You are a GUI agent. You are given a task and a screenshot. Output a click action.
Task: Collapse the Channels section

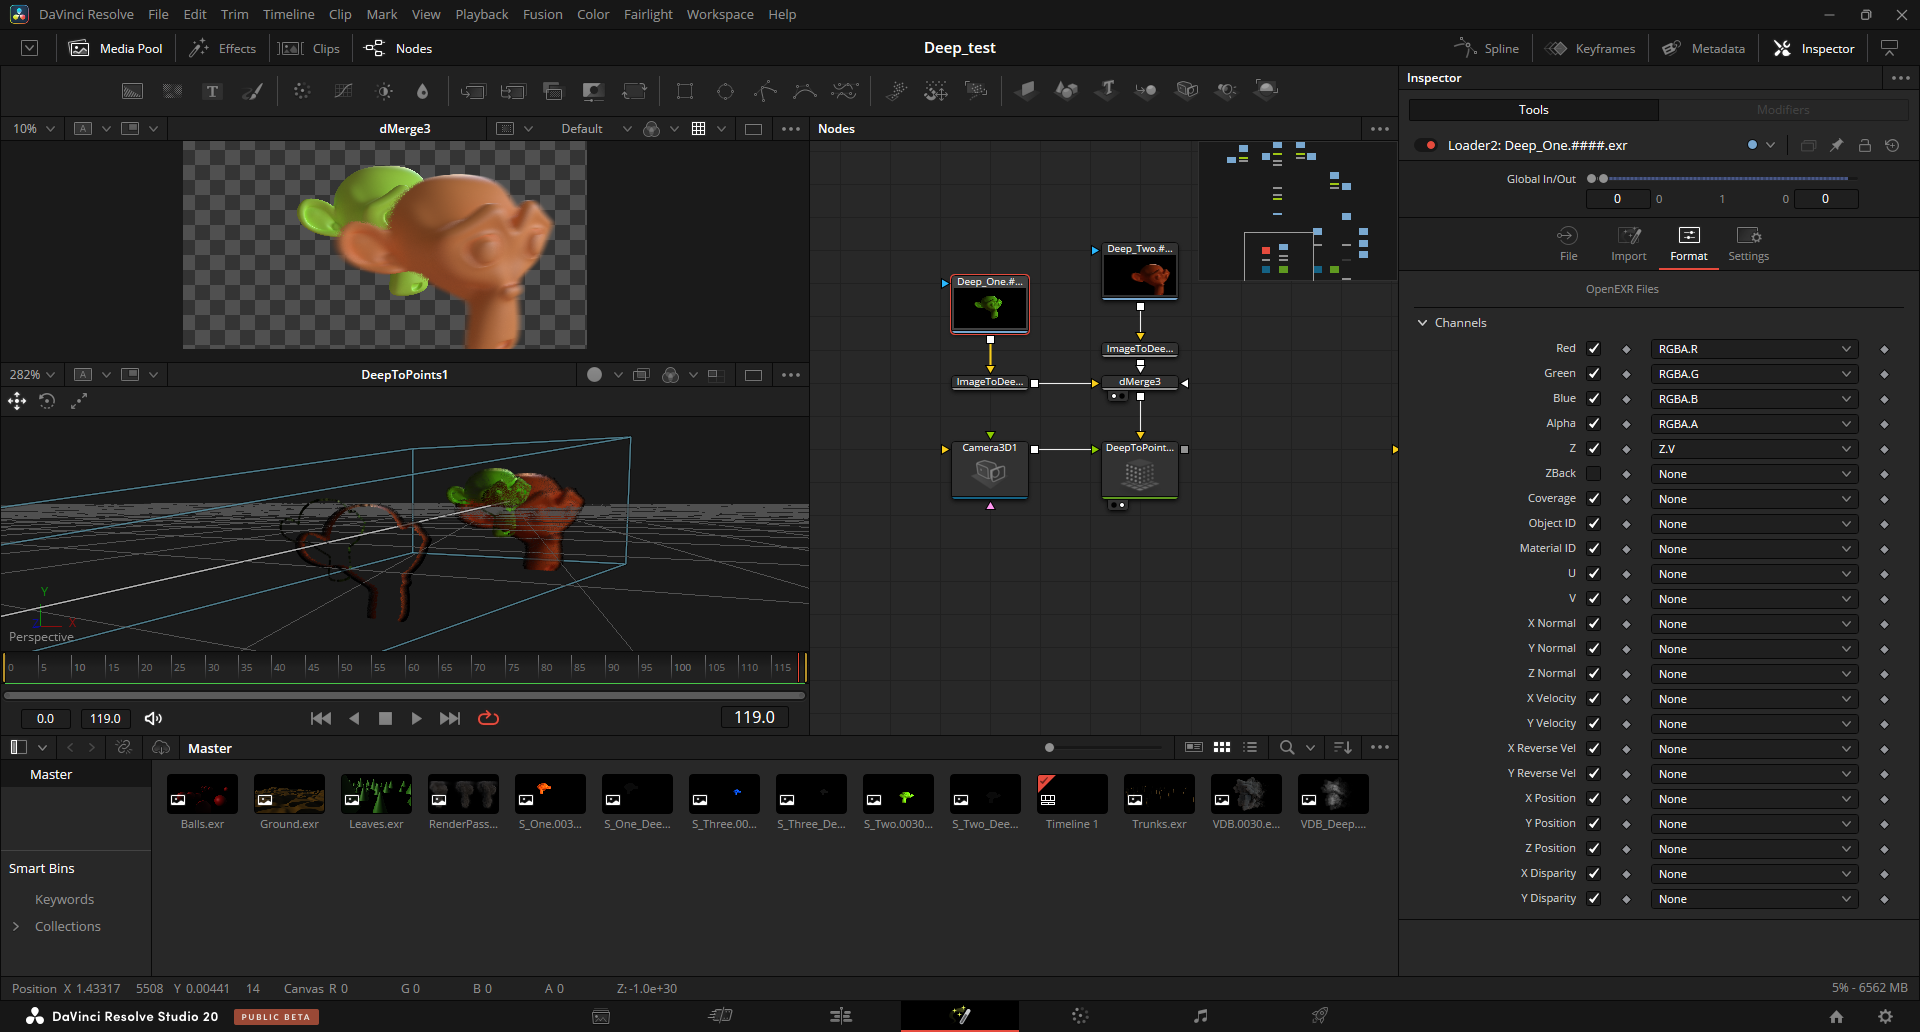[x=1422, y=323]
